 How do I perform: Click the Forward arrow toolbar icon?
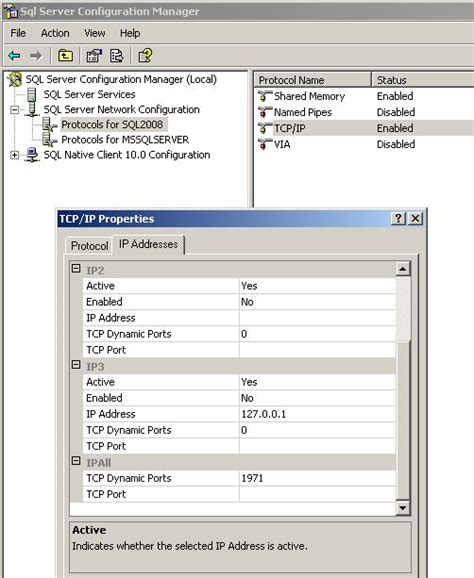[36, 56]
